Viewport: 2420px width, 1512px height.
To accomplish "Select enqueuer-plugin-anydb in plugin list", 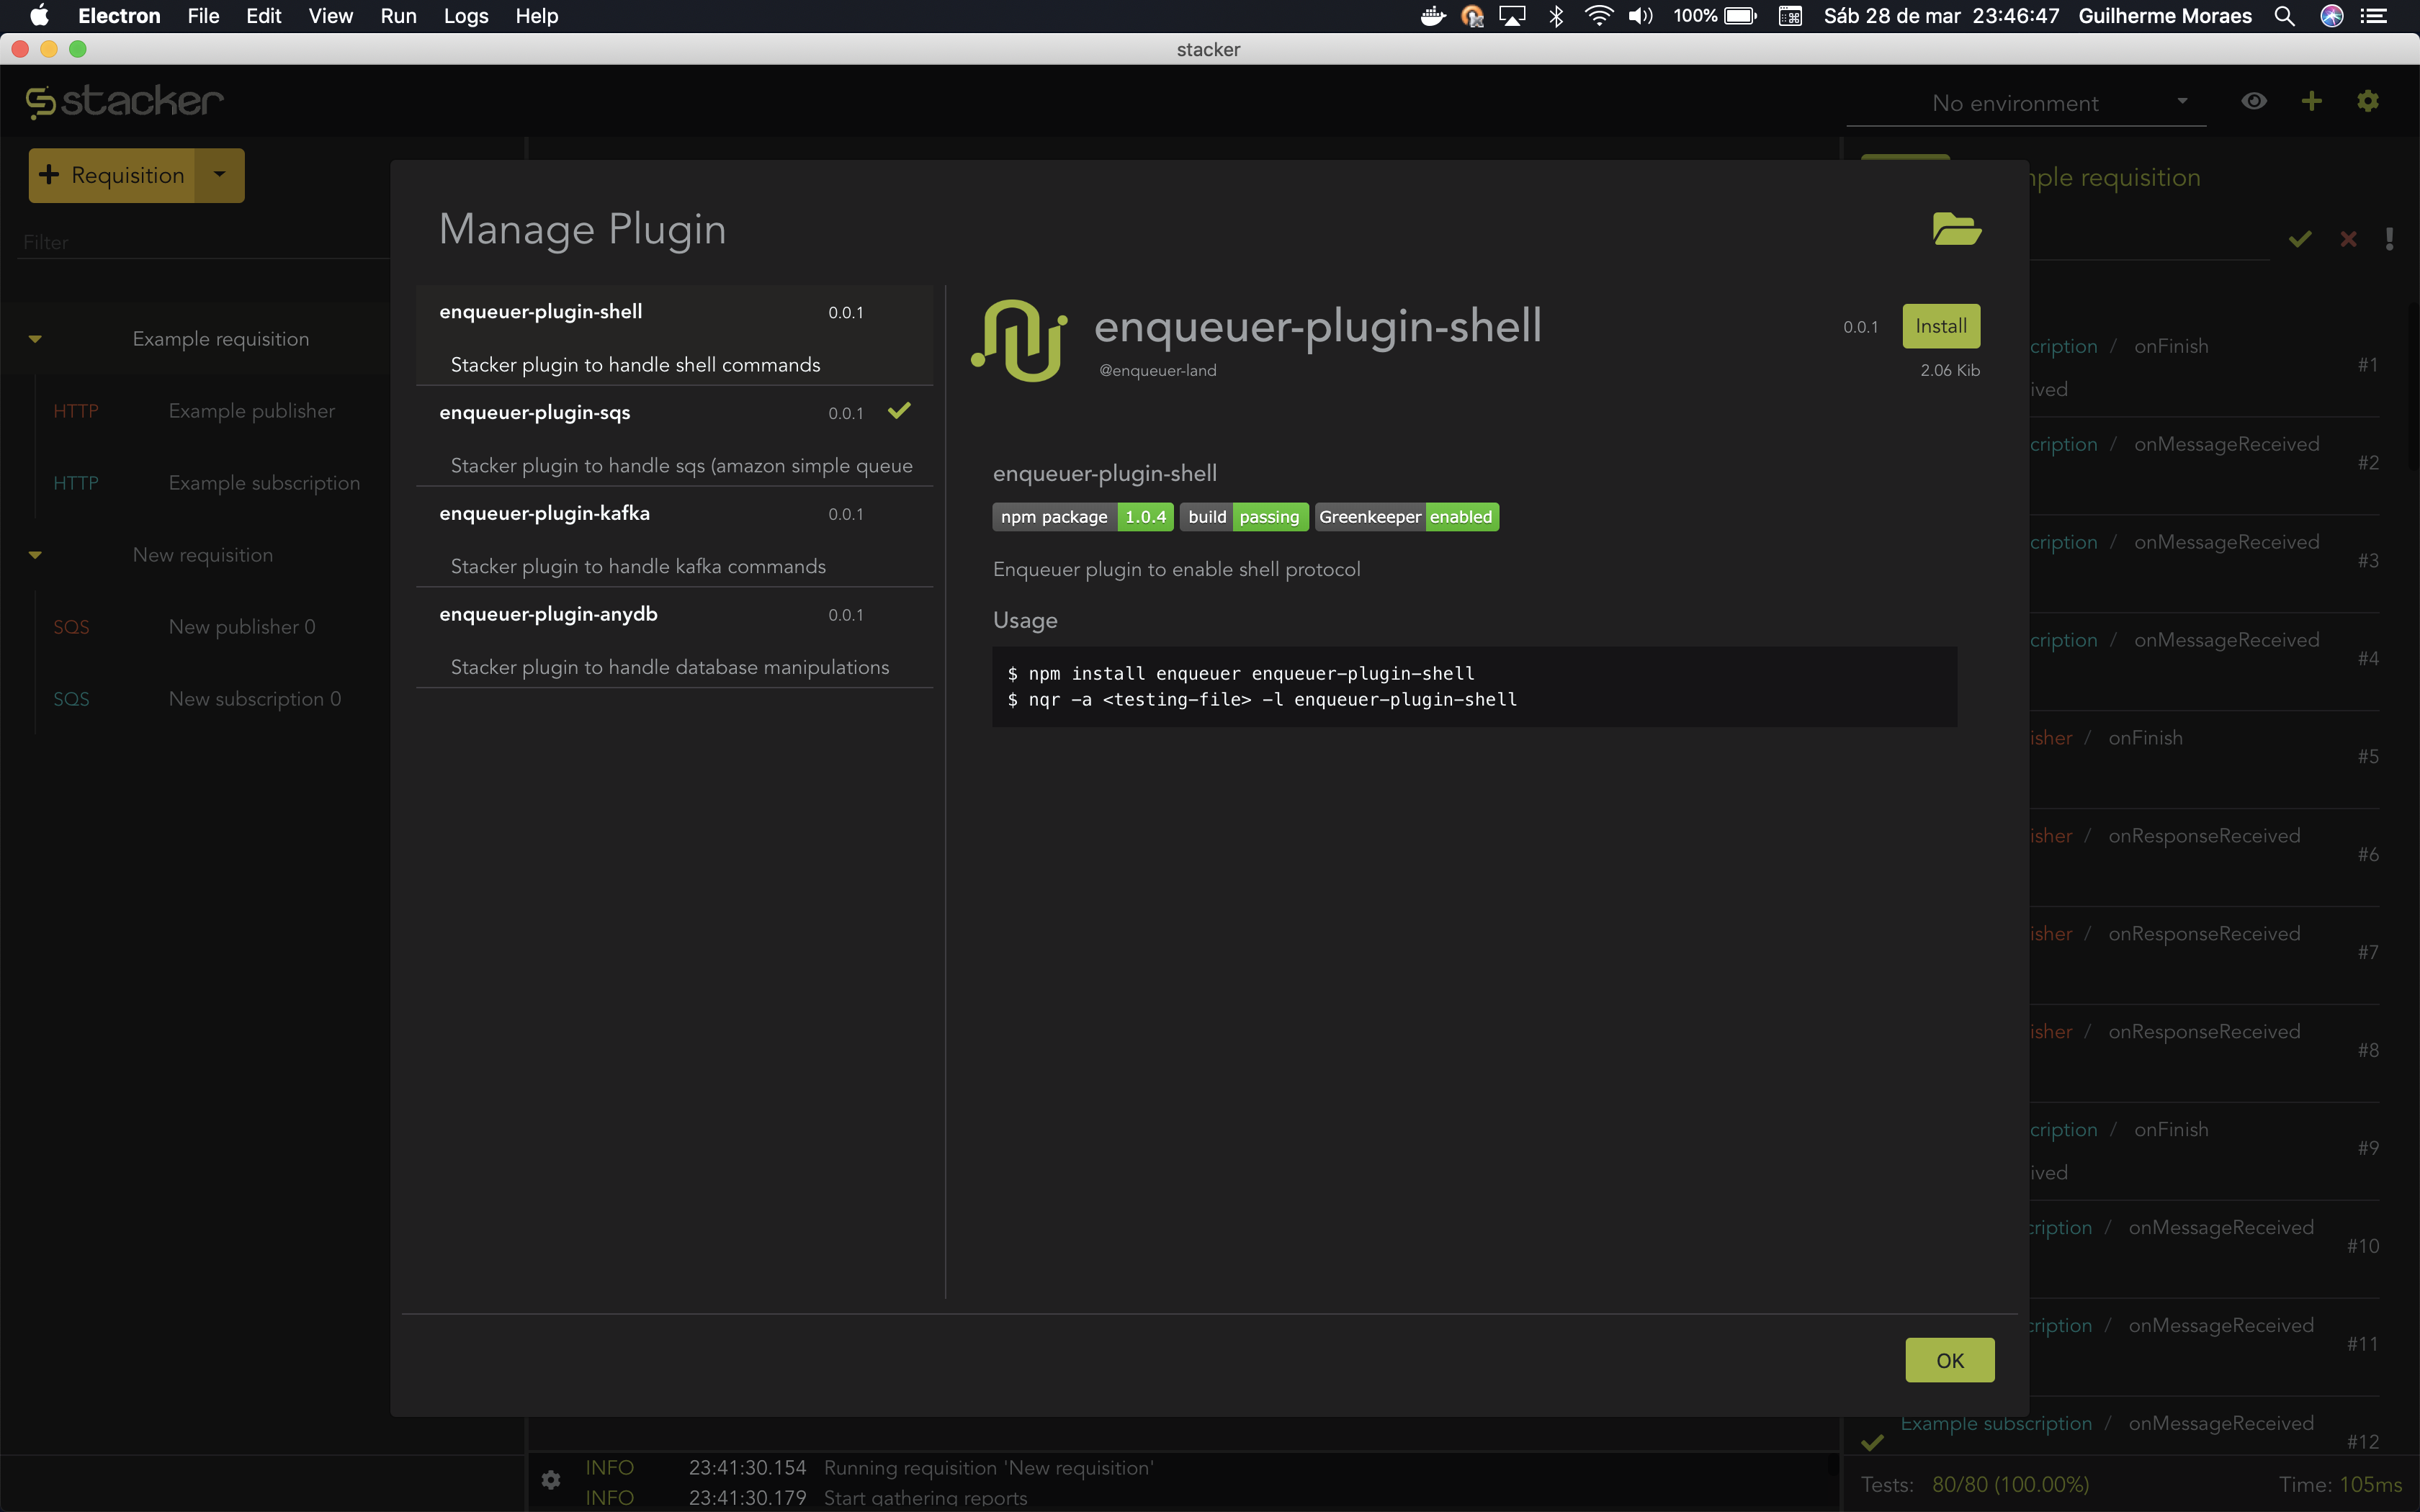I will pyautogui.click(x=675, y=639).
